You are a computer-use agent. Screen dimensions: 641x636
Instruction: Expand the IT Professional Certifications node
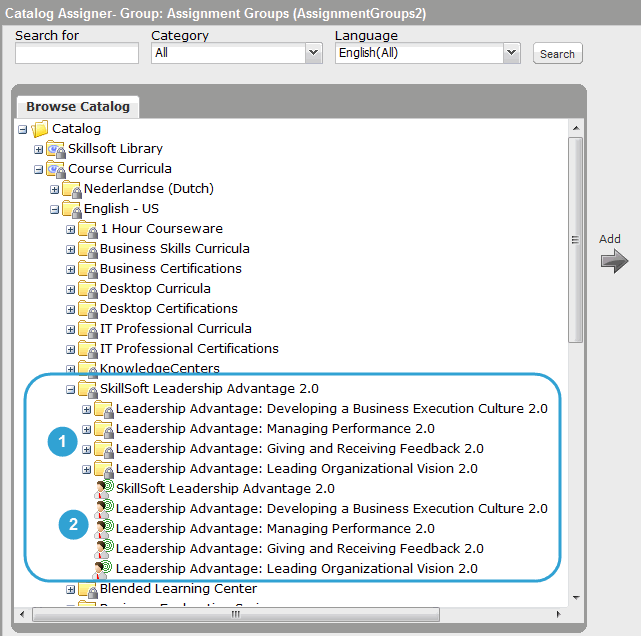point(70,350)
